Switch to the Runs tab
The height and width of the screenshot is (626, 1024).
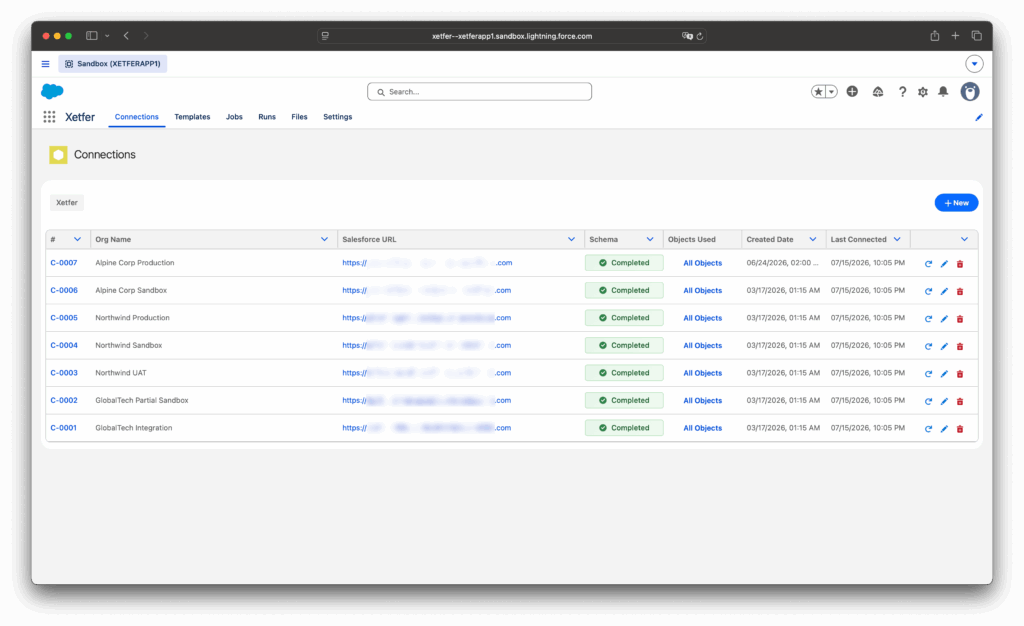coord(266,117)
